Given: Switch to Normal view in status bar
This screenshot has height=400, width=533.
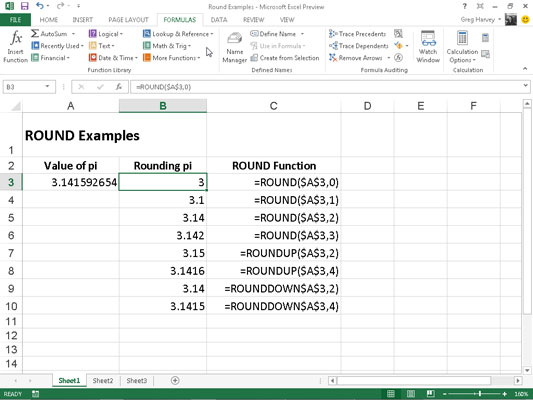Looking at the screenshot, I should click(x=391, y=394).
